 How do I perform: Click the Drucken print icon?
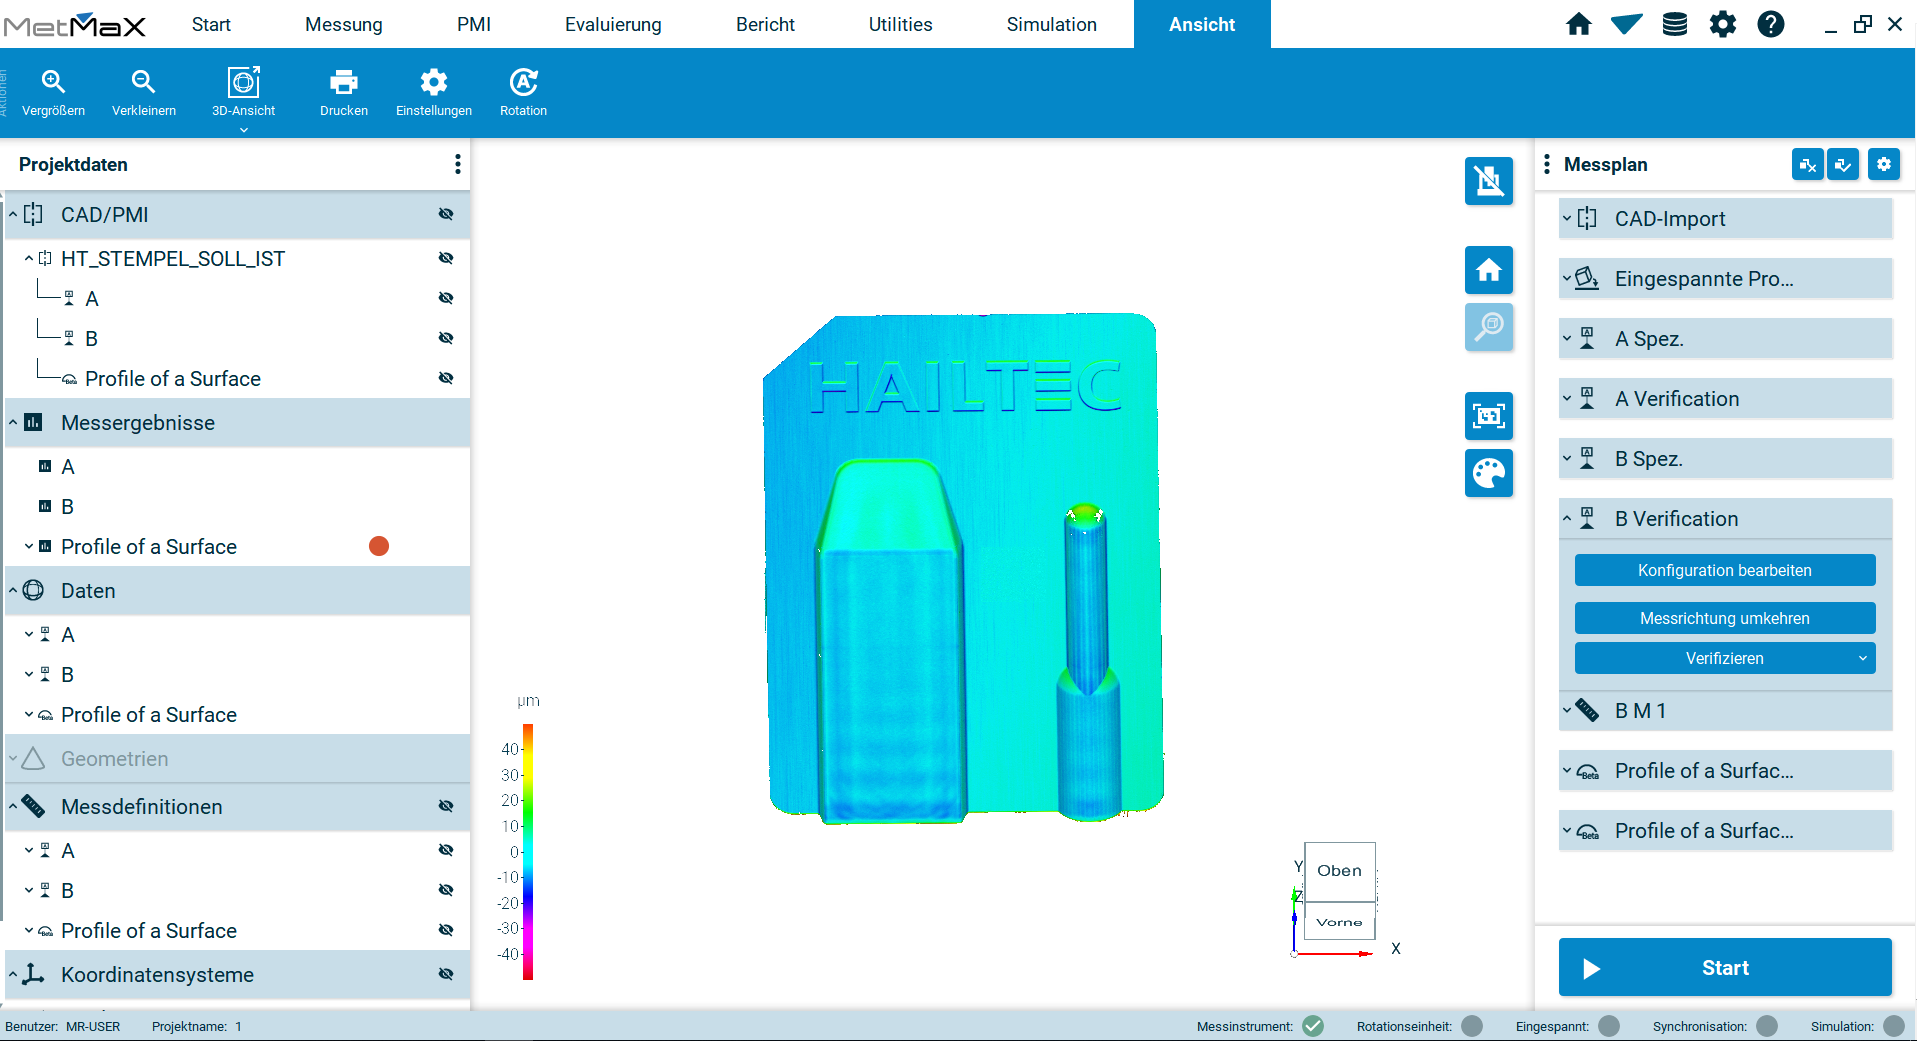[x=344, y=92]
